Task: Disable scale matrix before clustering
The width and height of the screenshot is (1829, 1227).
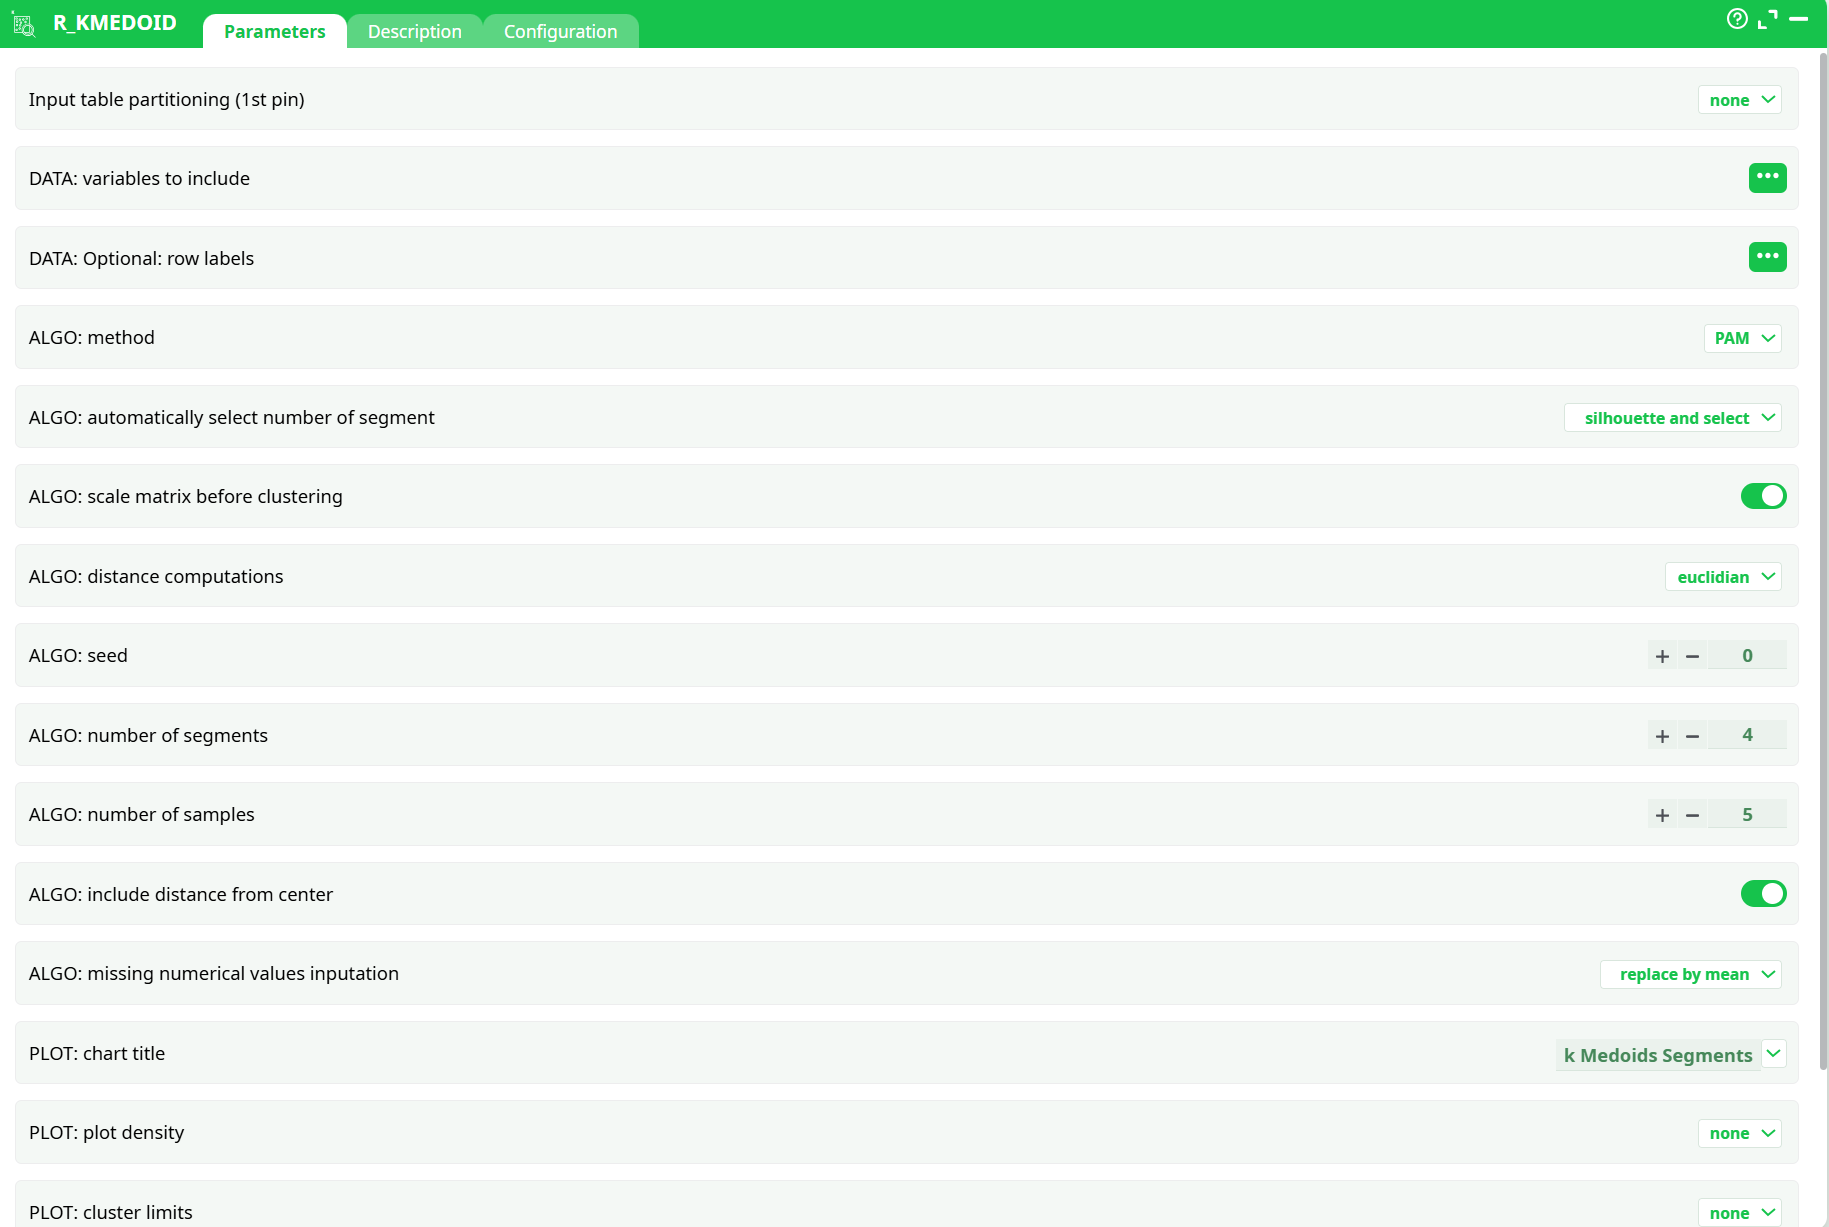Action: pos(1763,496)
